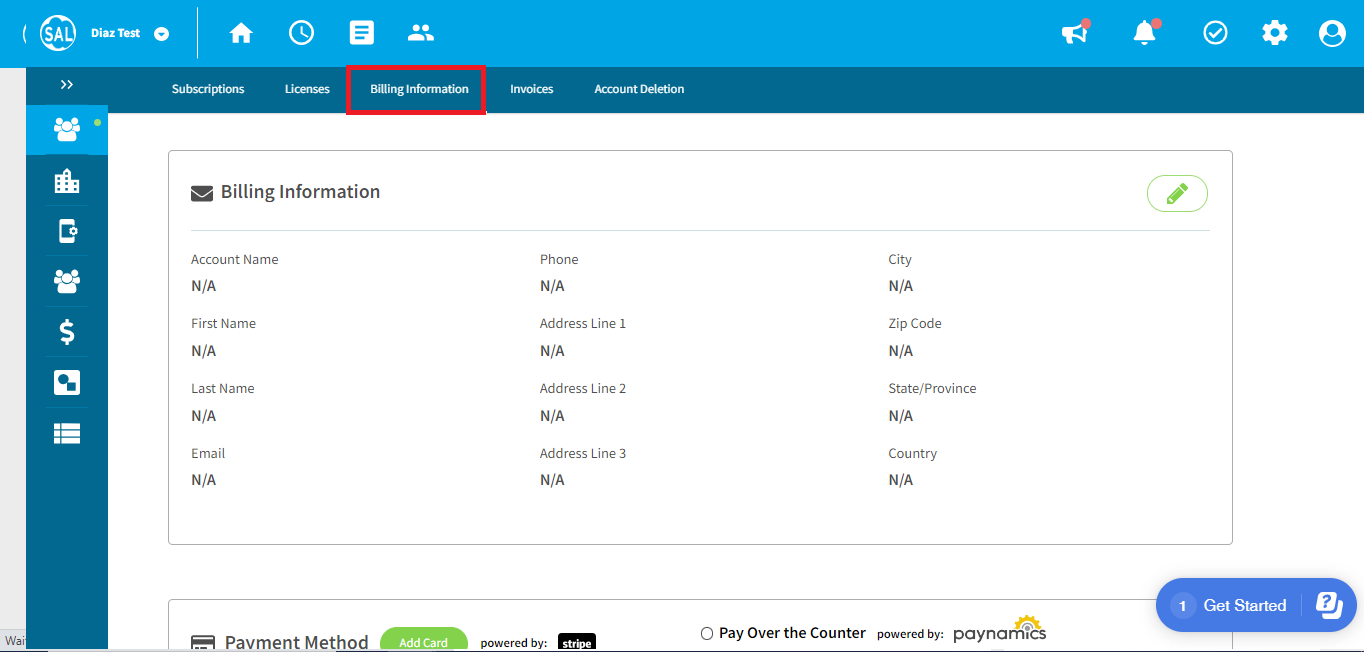Viewport: 1364px width, 652px height.
Task: Open the overlapping squares sidebar icon
Action: [x=67, y=383]
